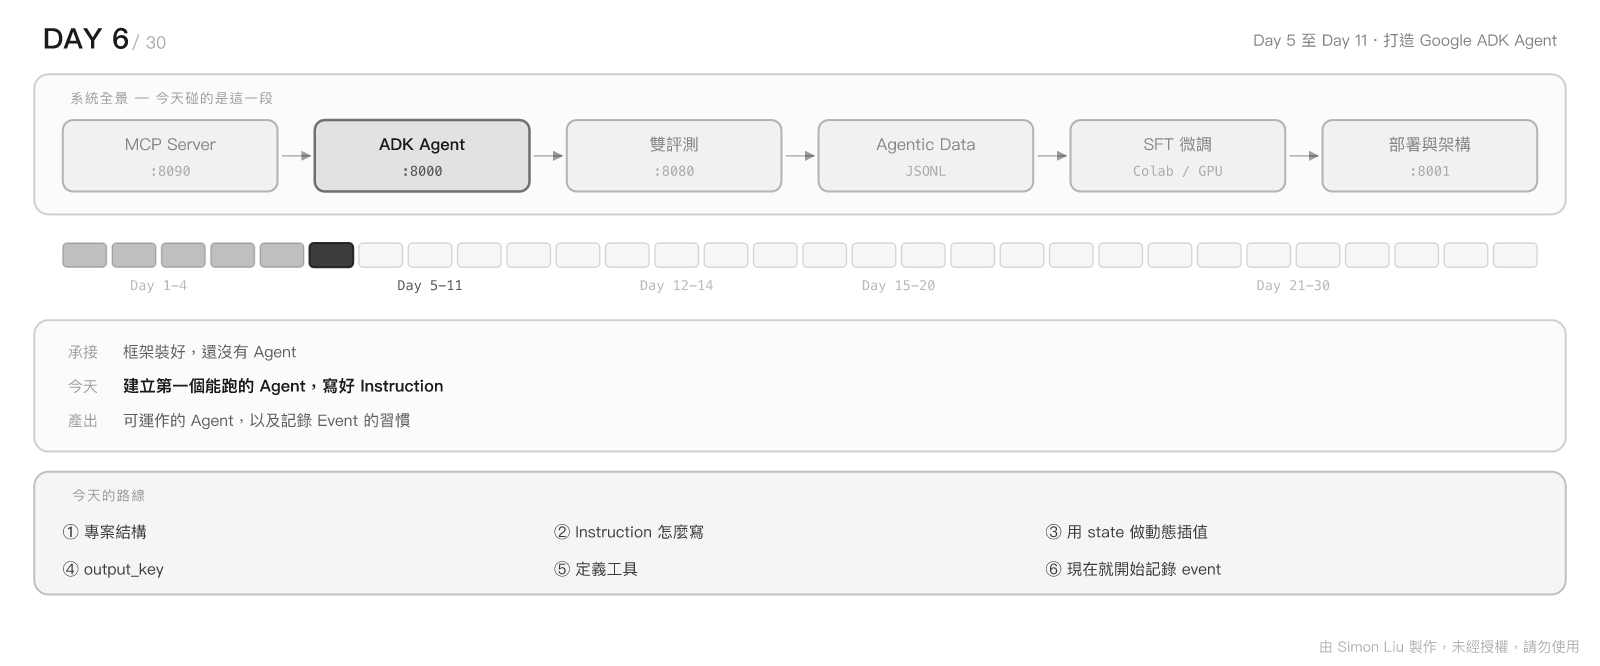The width and height of the screenshot is (1600, 666).
Task: Click arrow between ADK Agent and 雙評測
Action: tap(548, 156)
